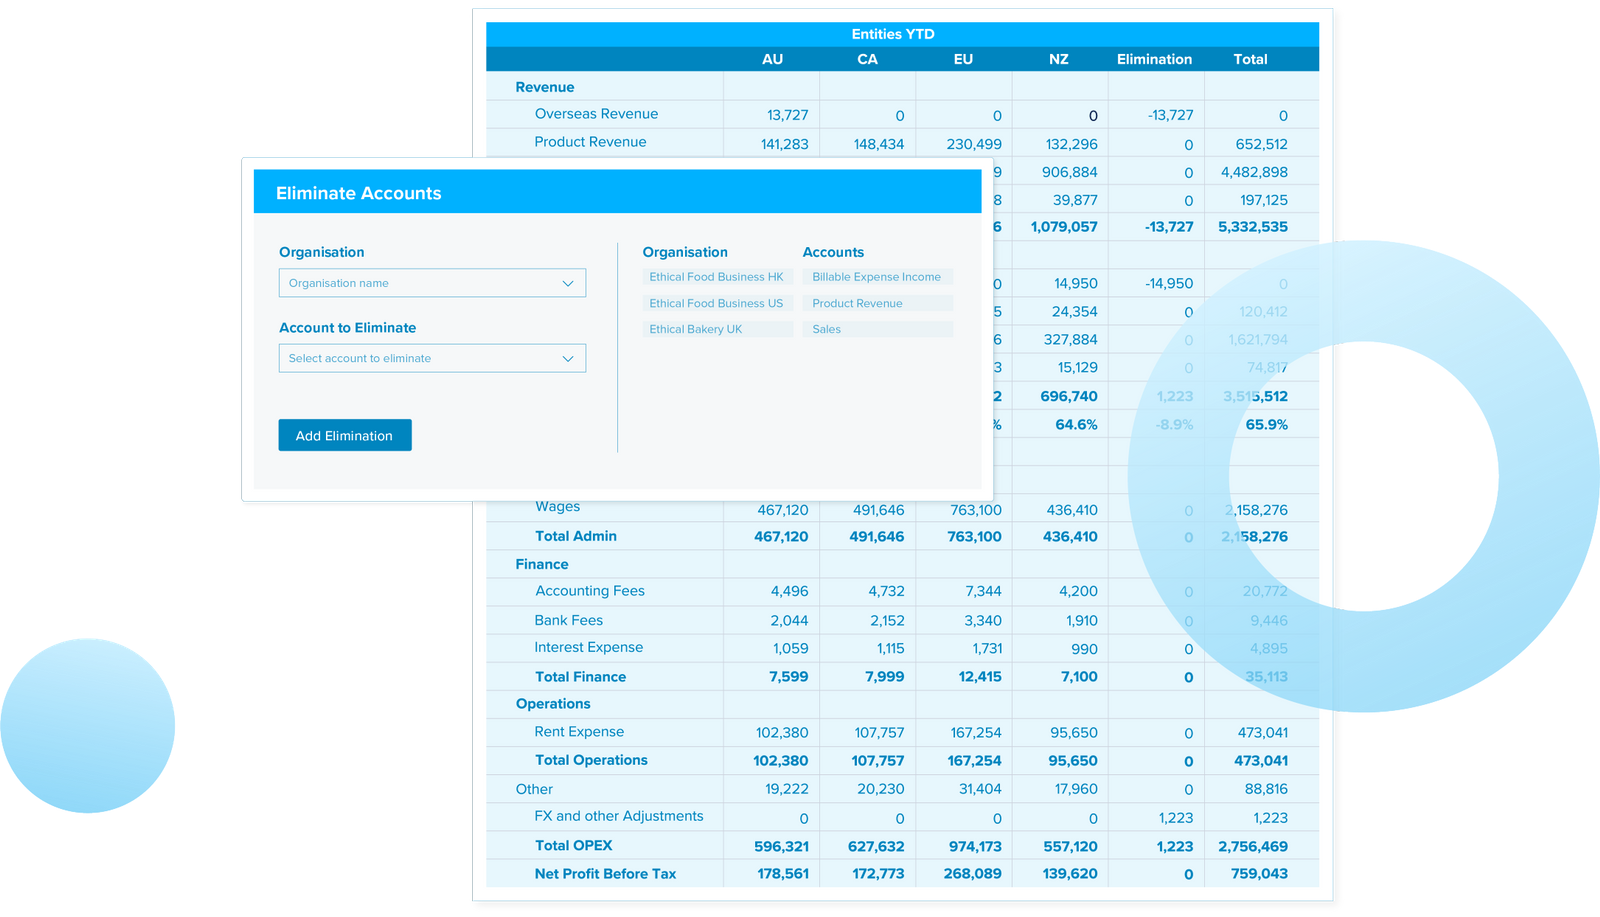Select Ethical Bakery UK organisation
Viewport: 1600px width, 917px height.
[717, 329]
